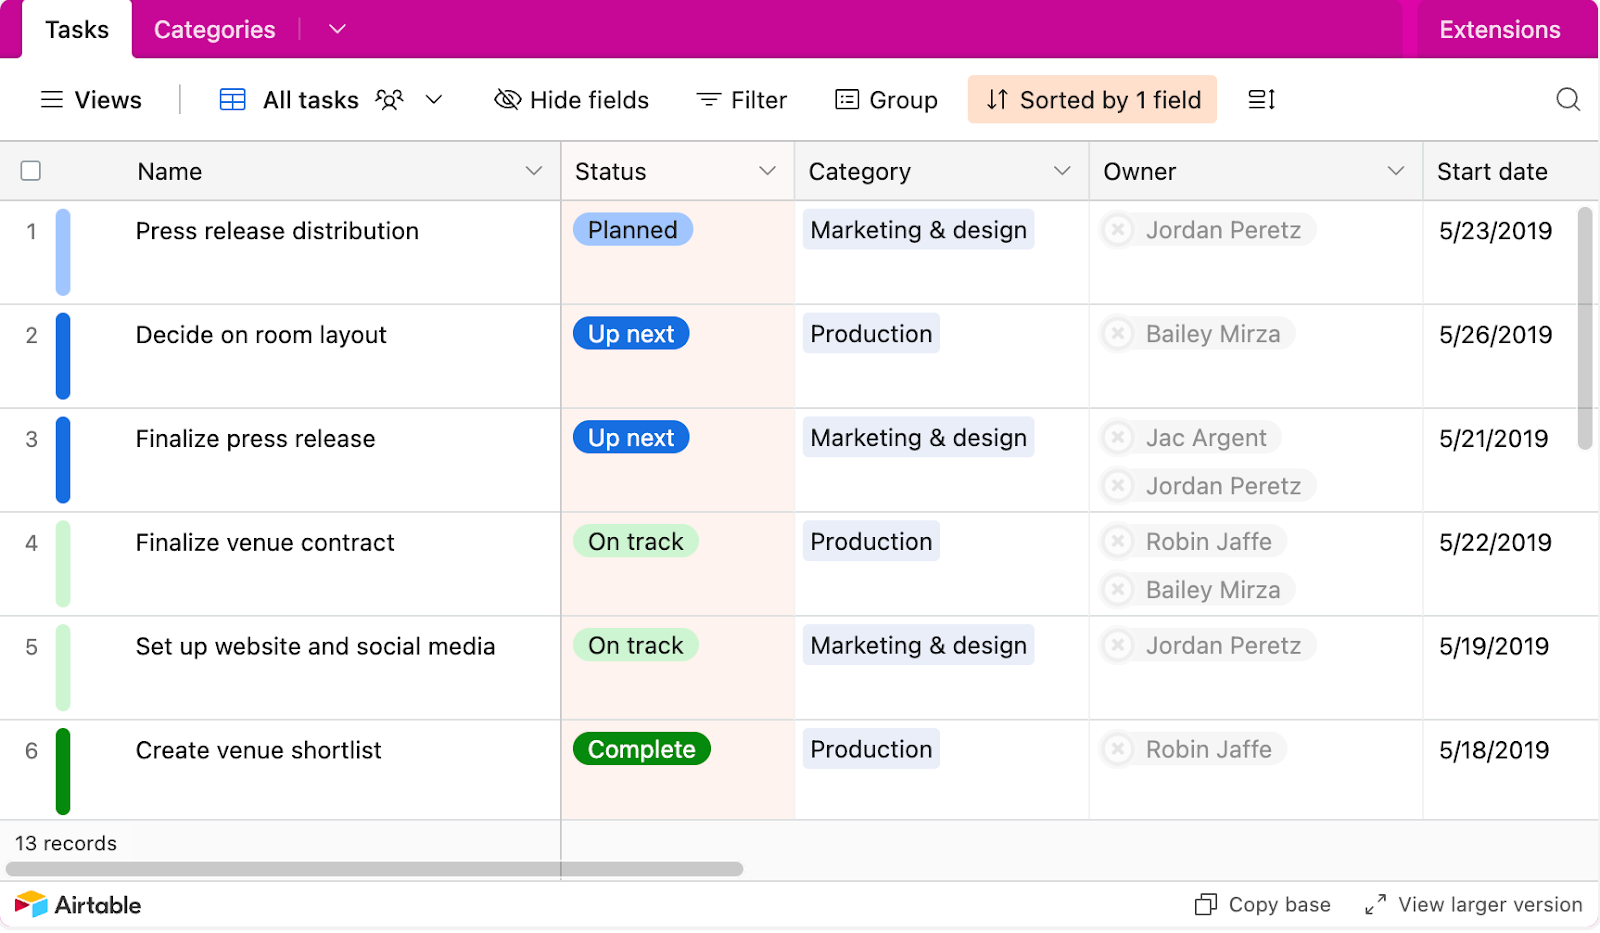Click the Copy base icon
Screen dimensions: 1600x933
point(1206,905)
